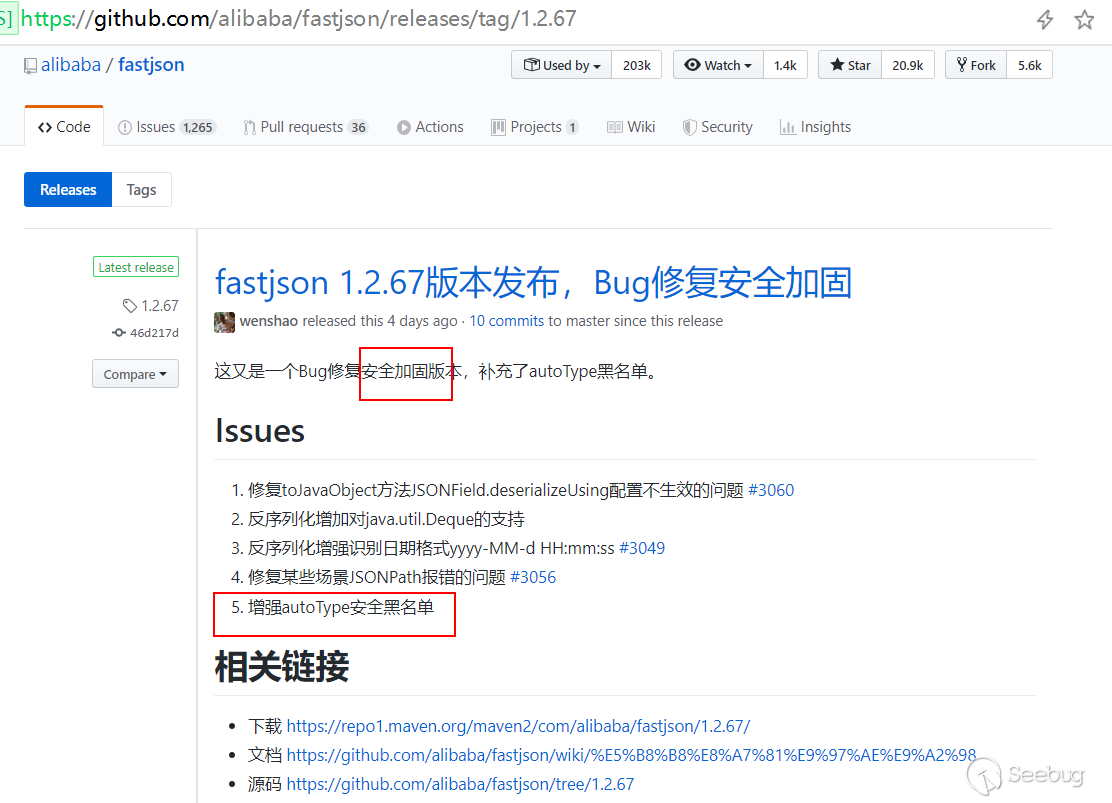Open issue #3056

click(533, 577)
